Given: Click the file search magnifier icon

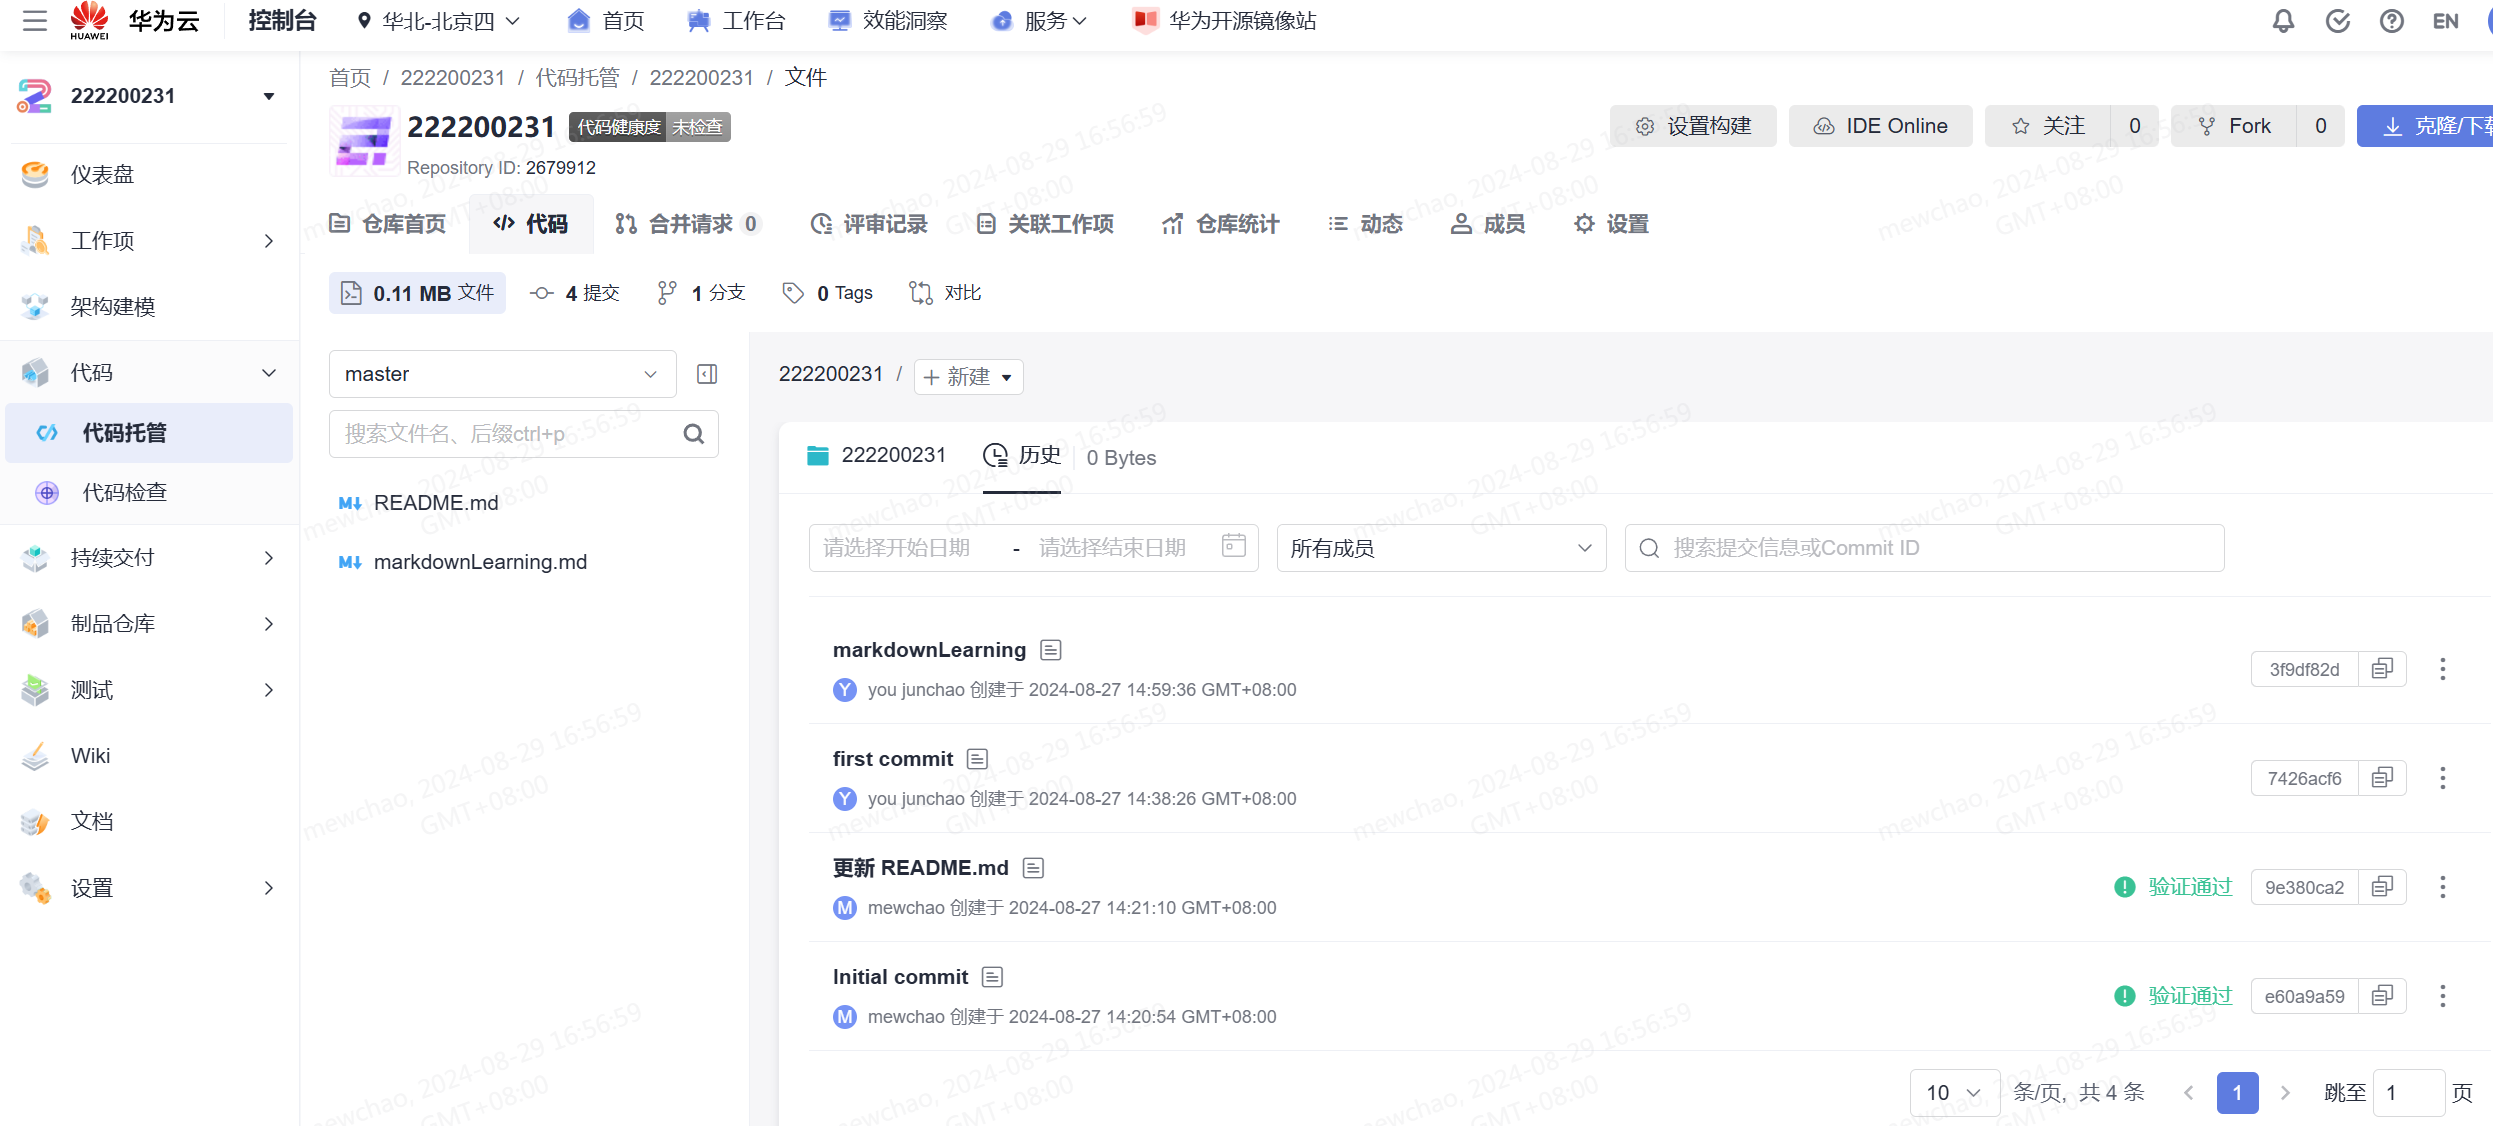Looking at the screenshot, I should tap(694, 434).
